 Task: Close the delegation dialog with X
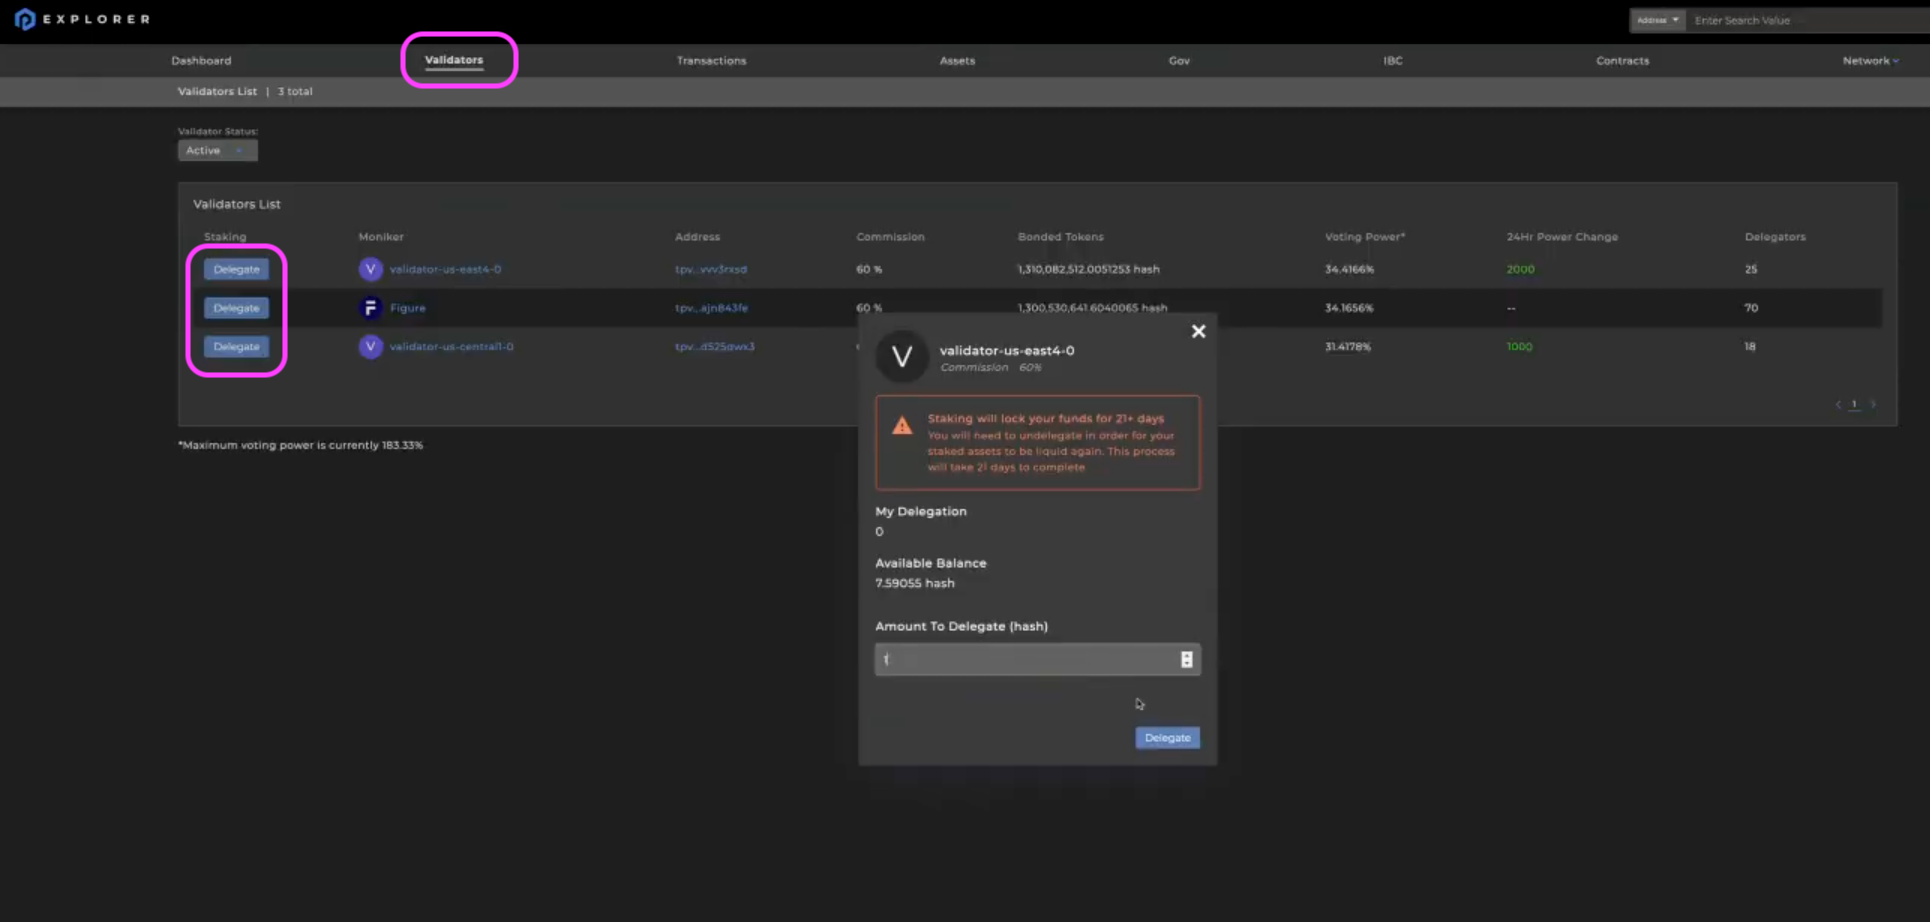(1198, 331)
